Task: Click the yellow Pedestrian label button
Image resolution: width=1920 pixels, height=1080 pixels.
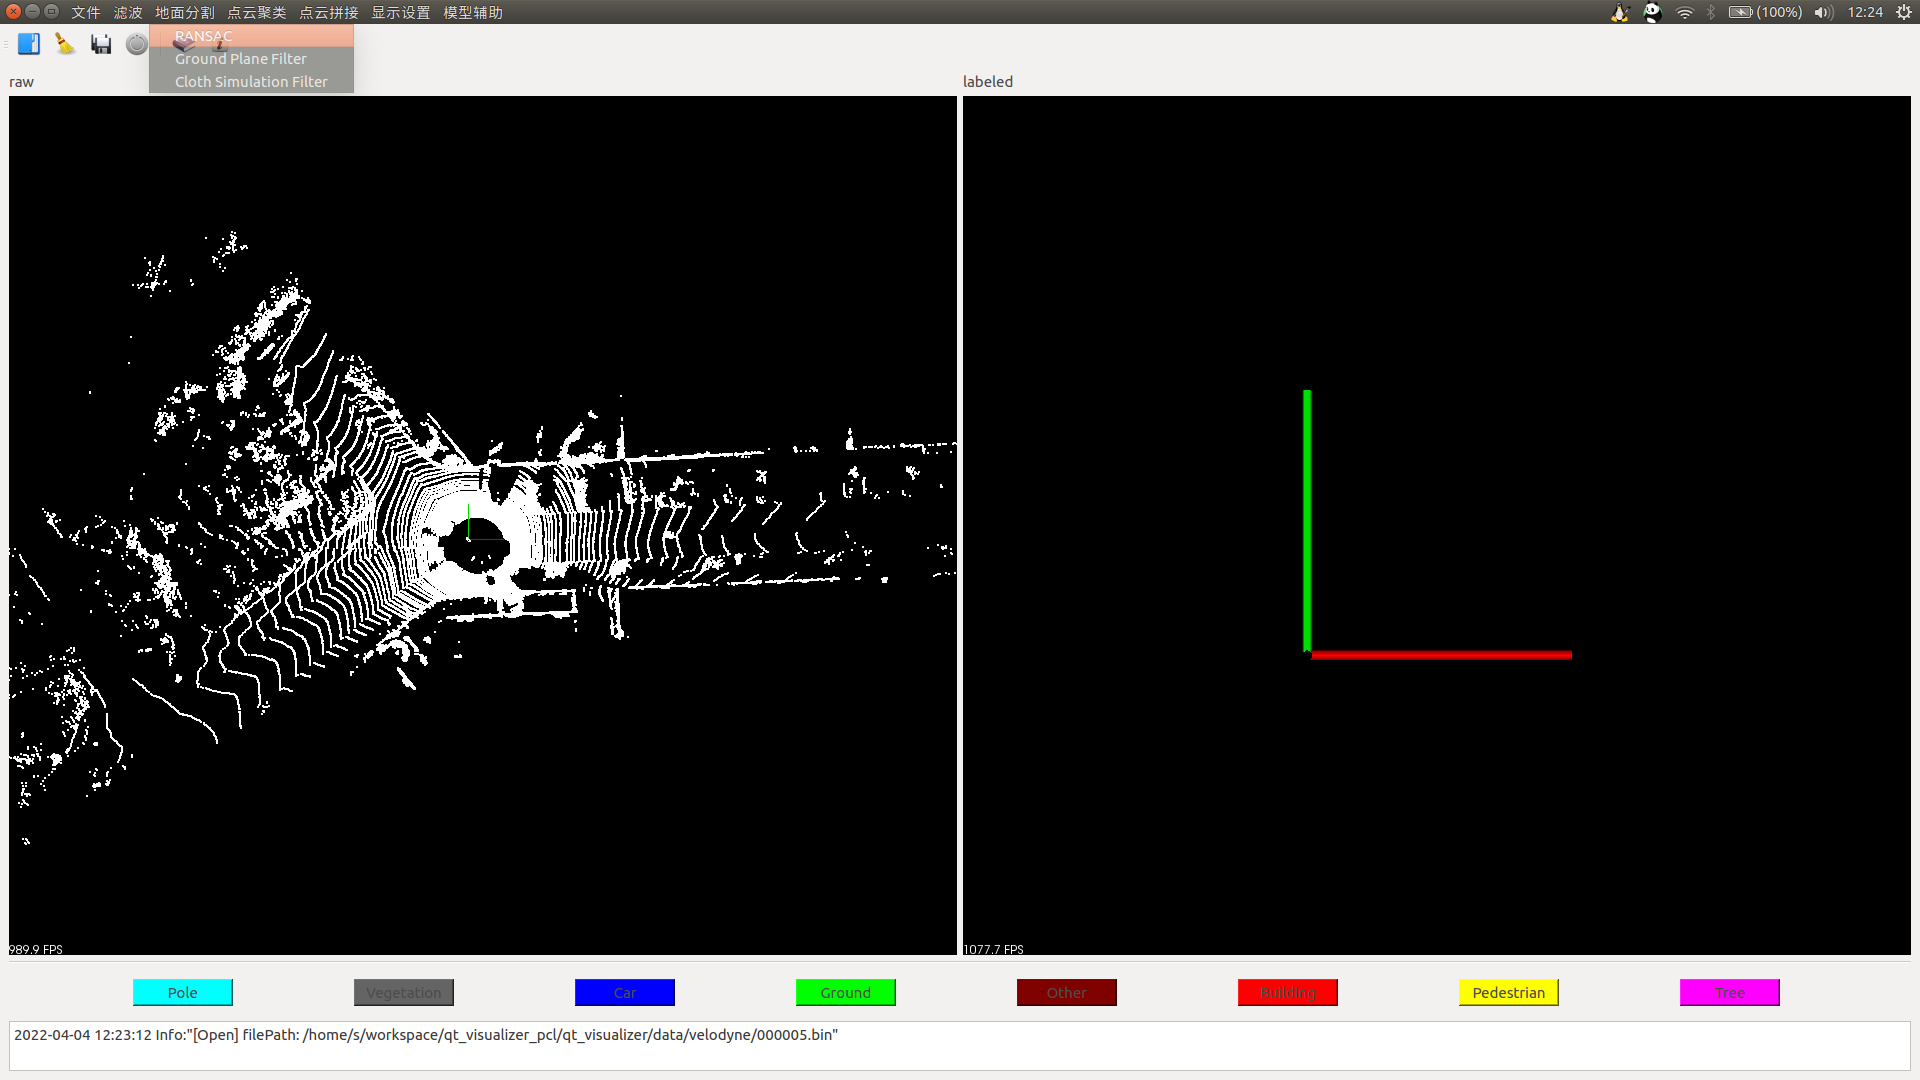Action: tap(1508, 992)
